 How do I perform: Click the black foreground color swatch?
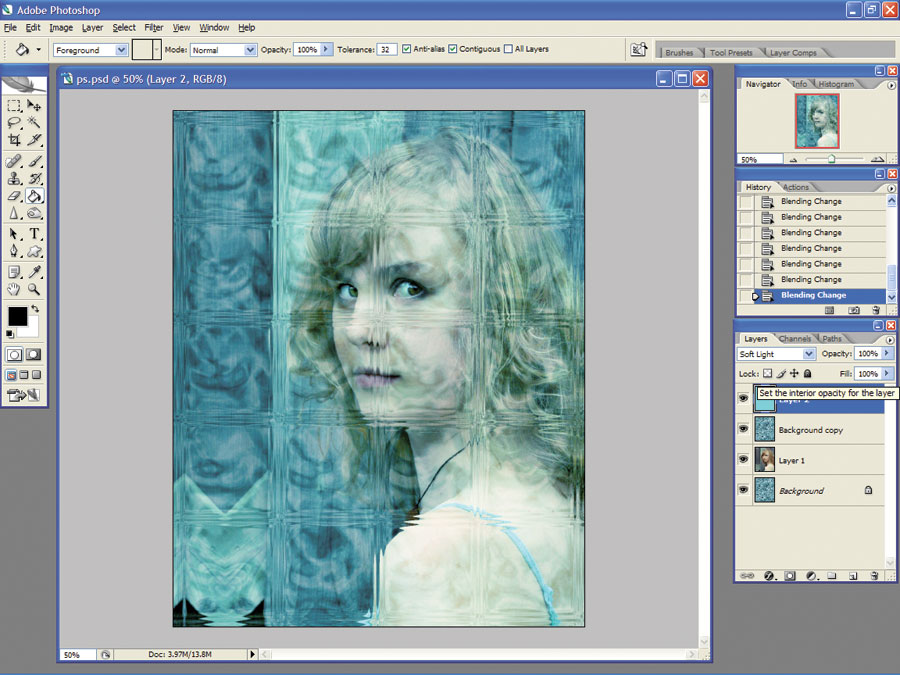point(17,316)
